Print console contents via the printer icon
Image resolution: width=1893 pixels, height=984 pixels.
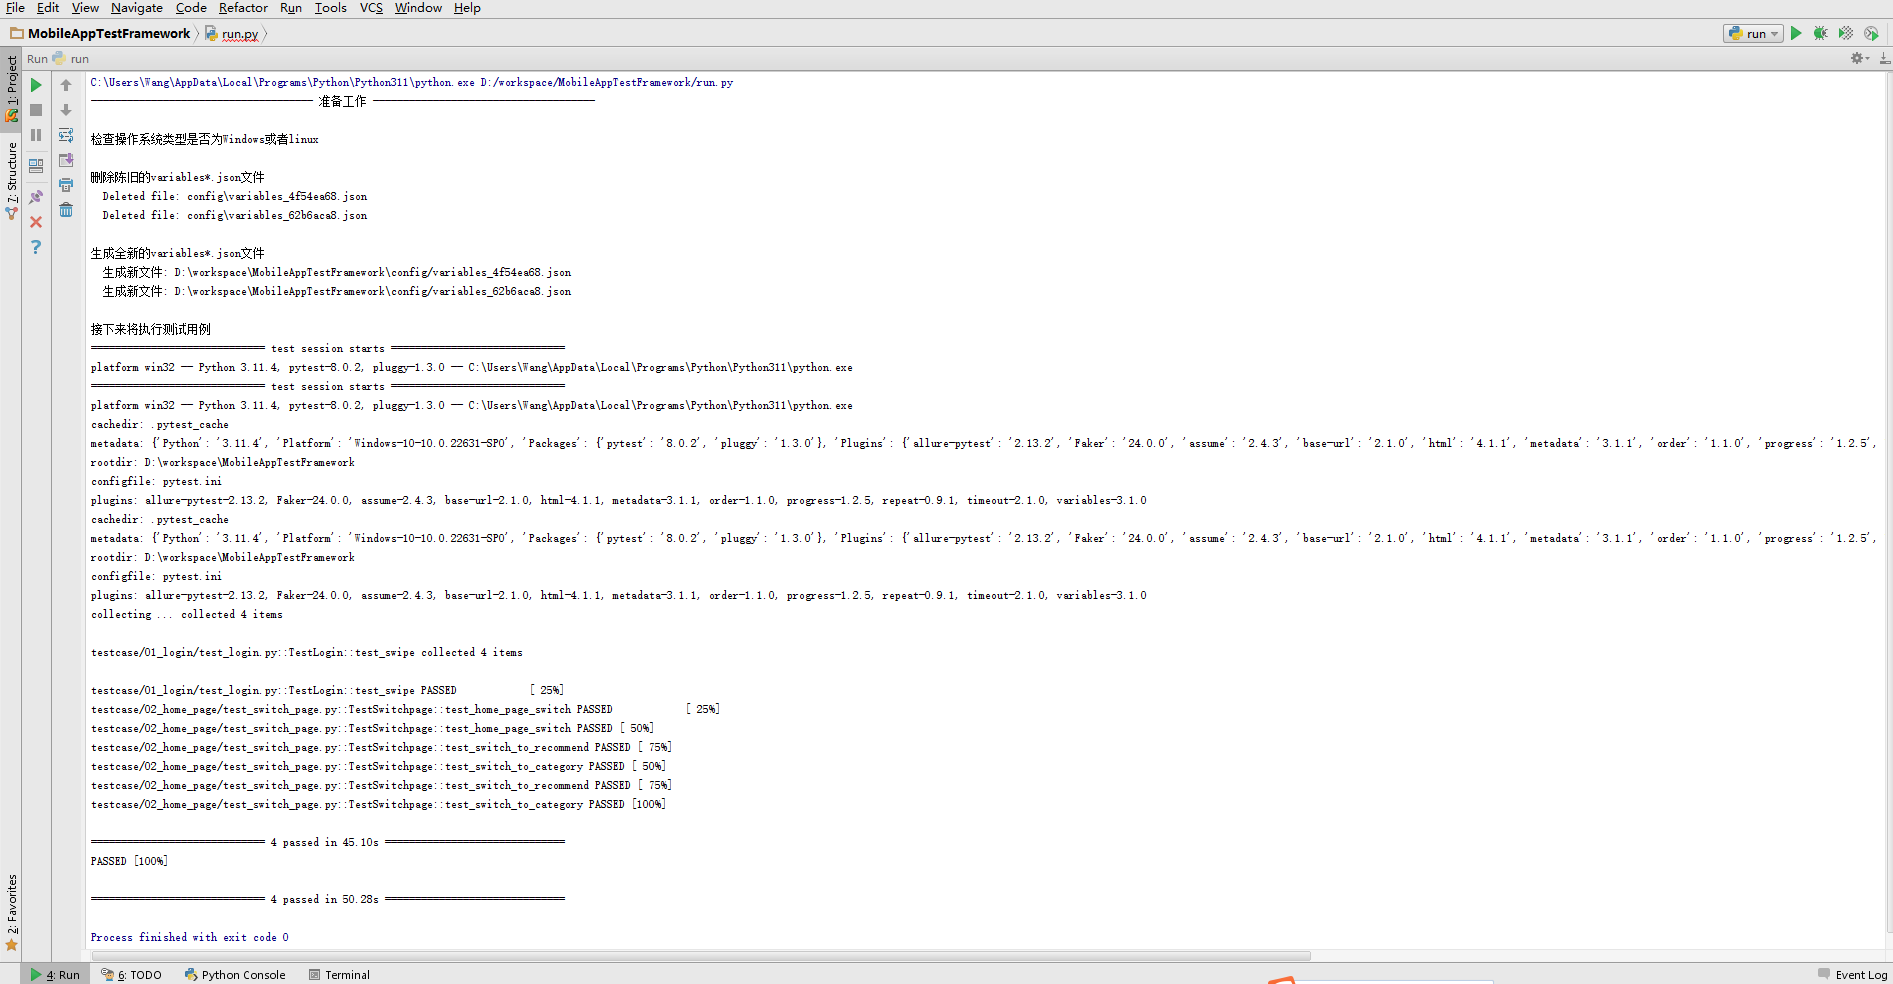point(66,184)
